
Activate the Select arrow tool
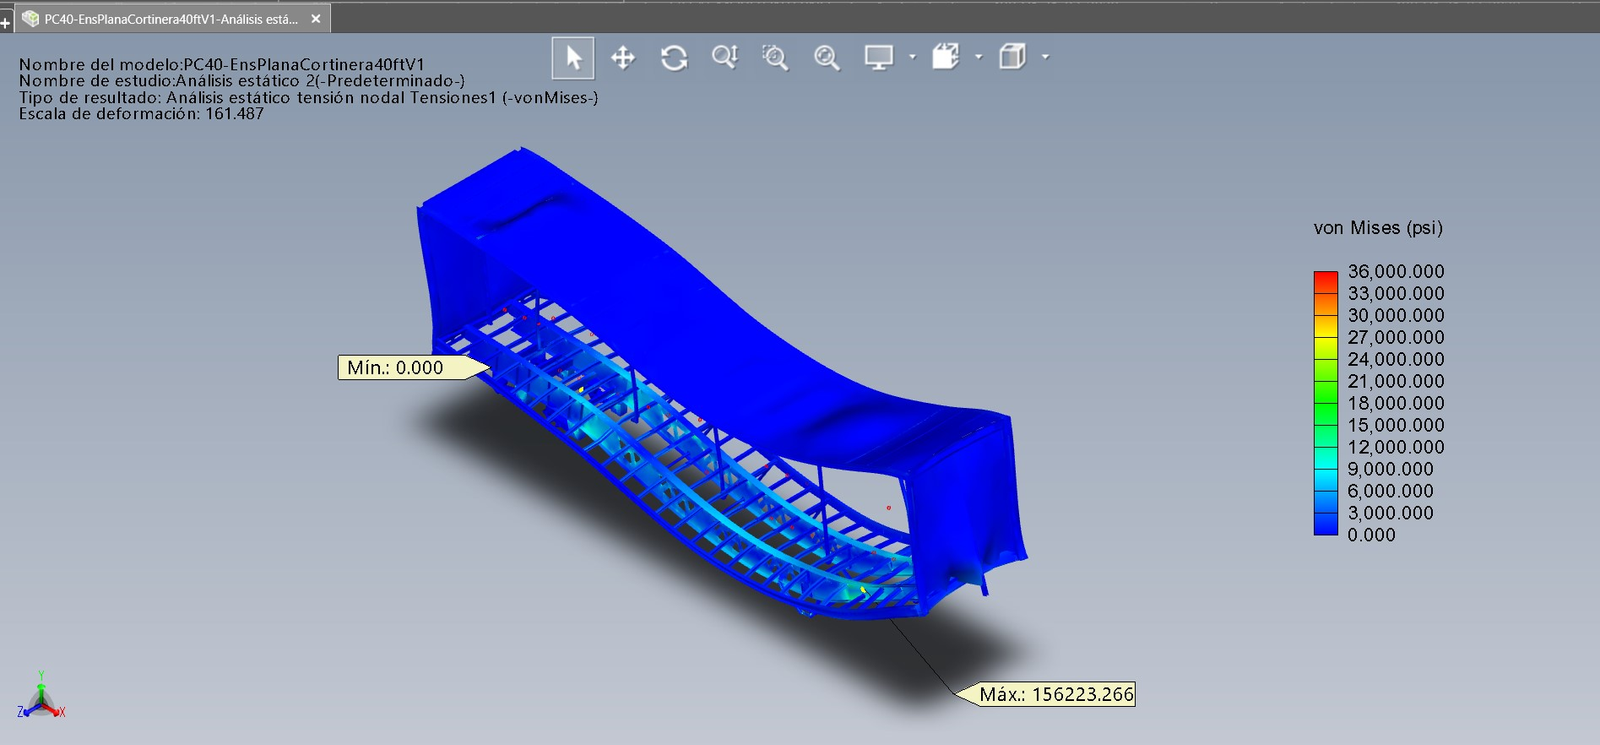(573, 58)
